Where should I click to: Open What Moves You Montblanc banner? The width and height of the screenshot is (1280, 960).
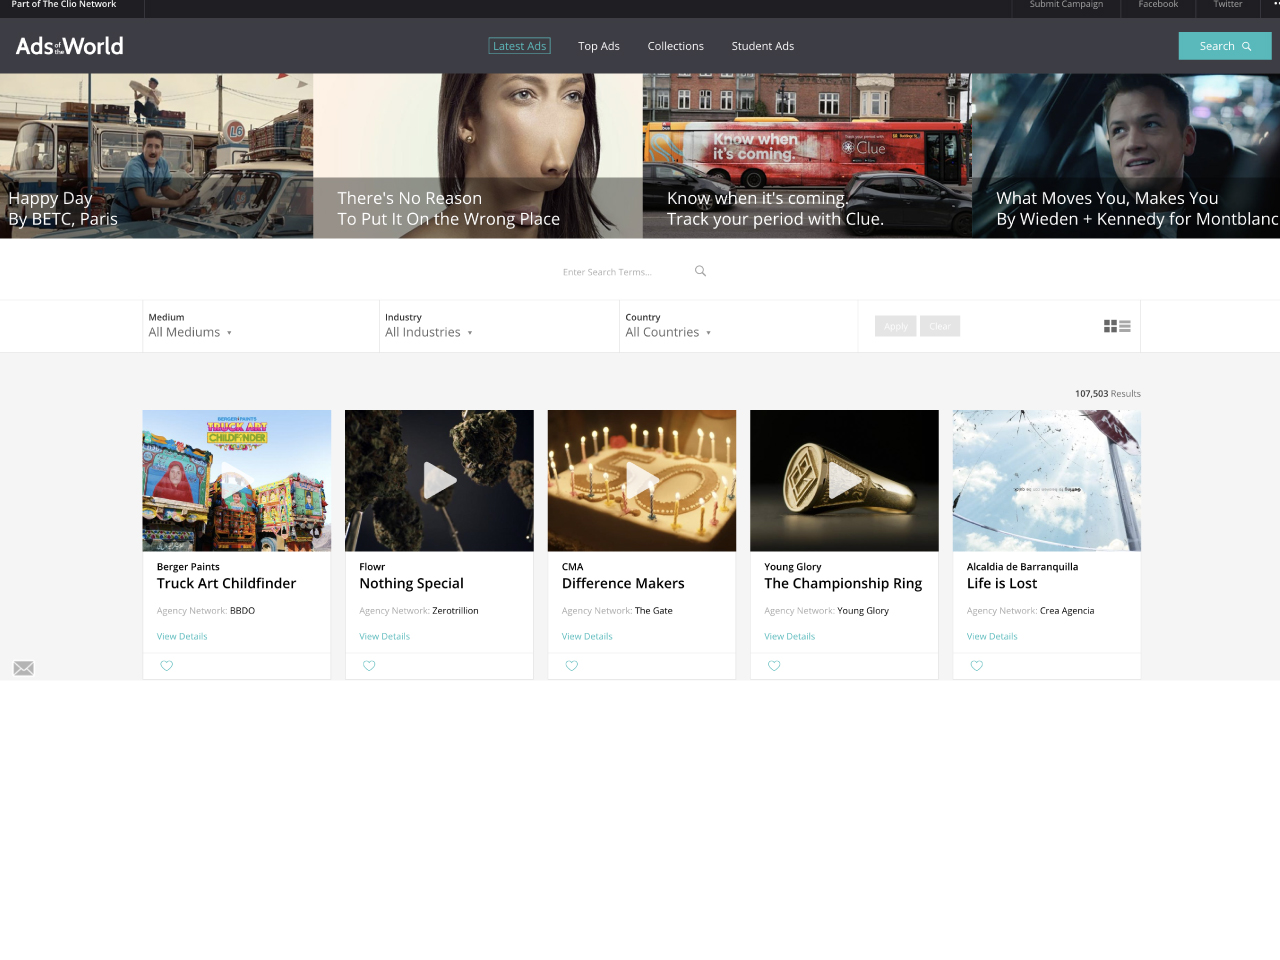click(1126, 156)
